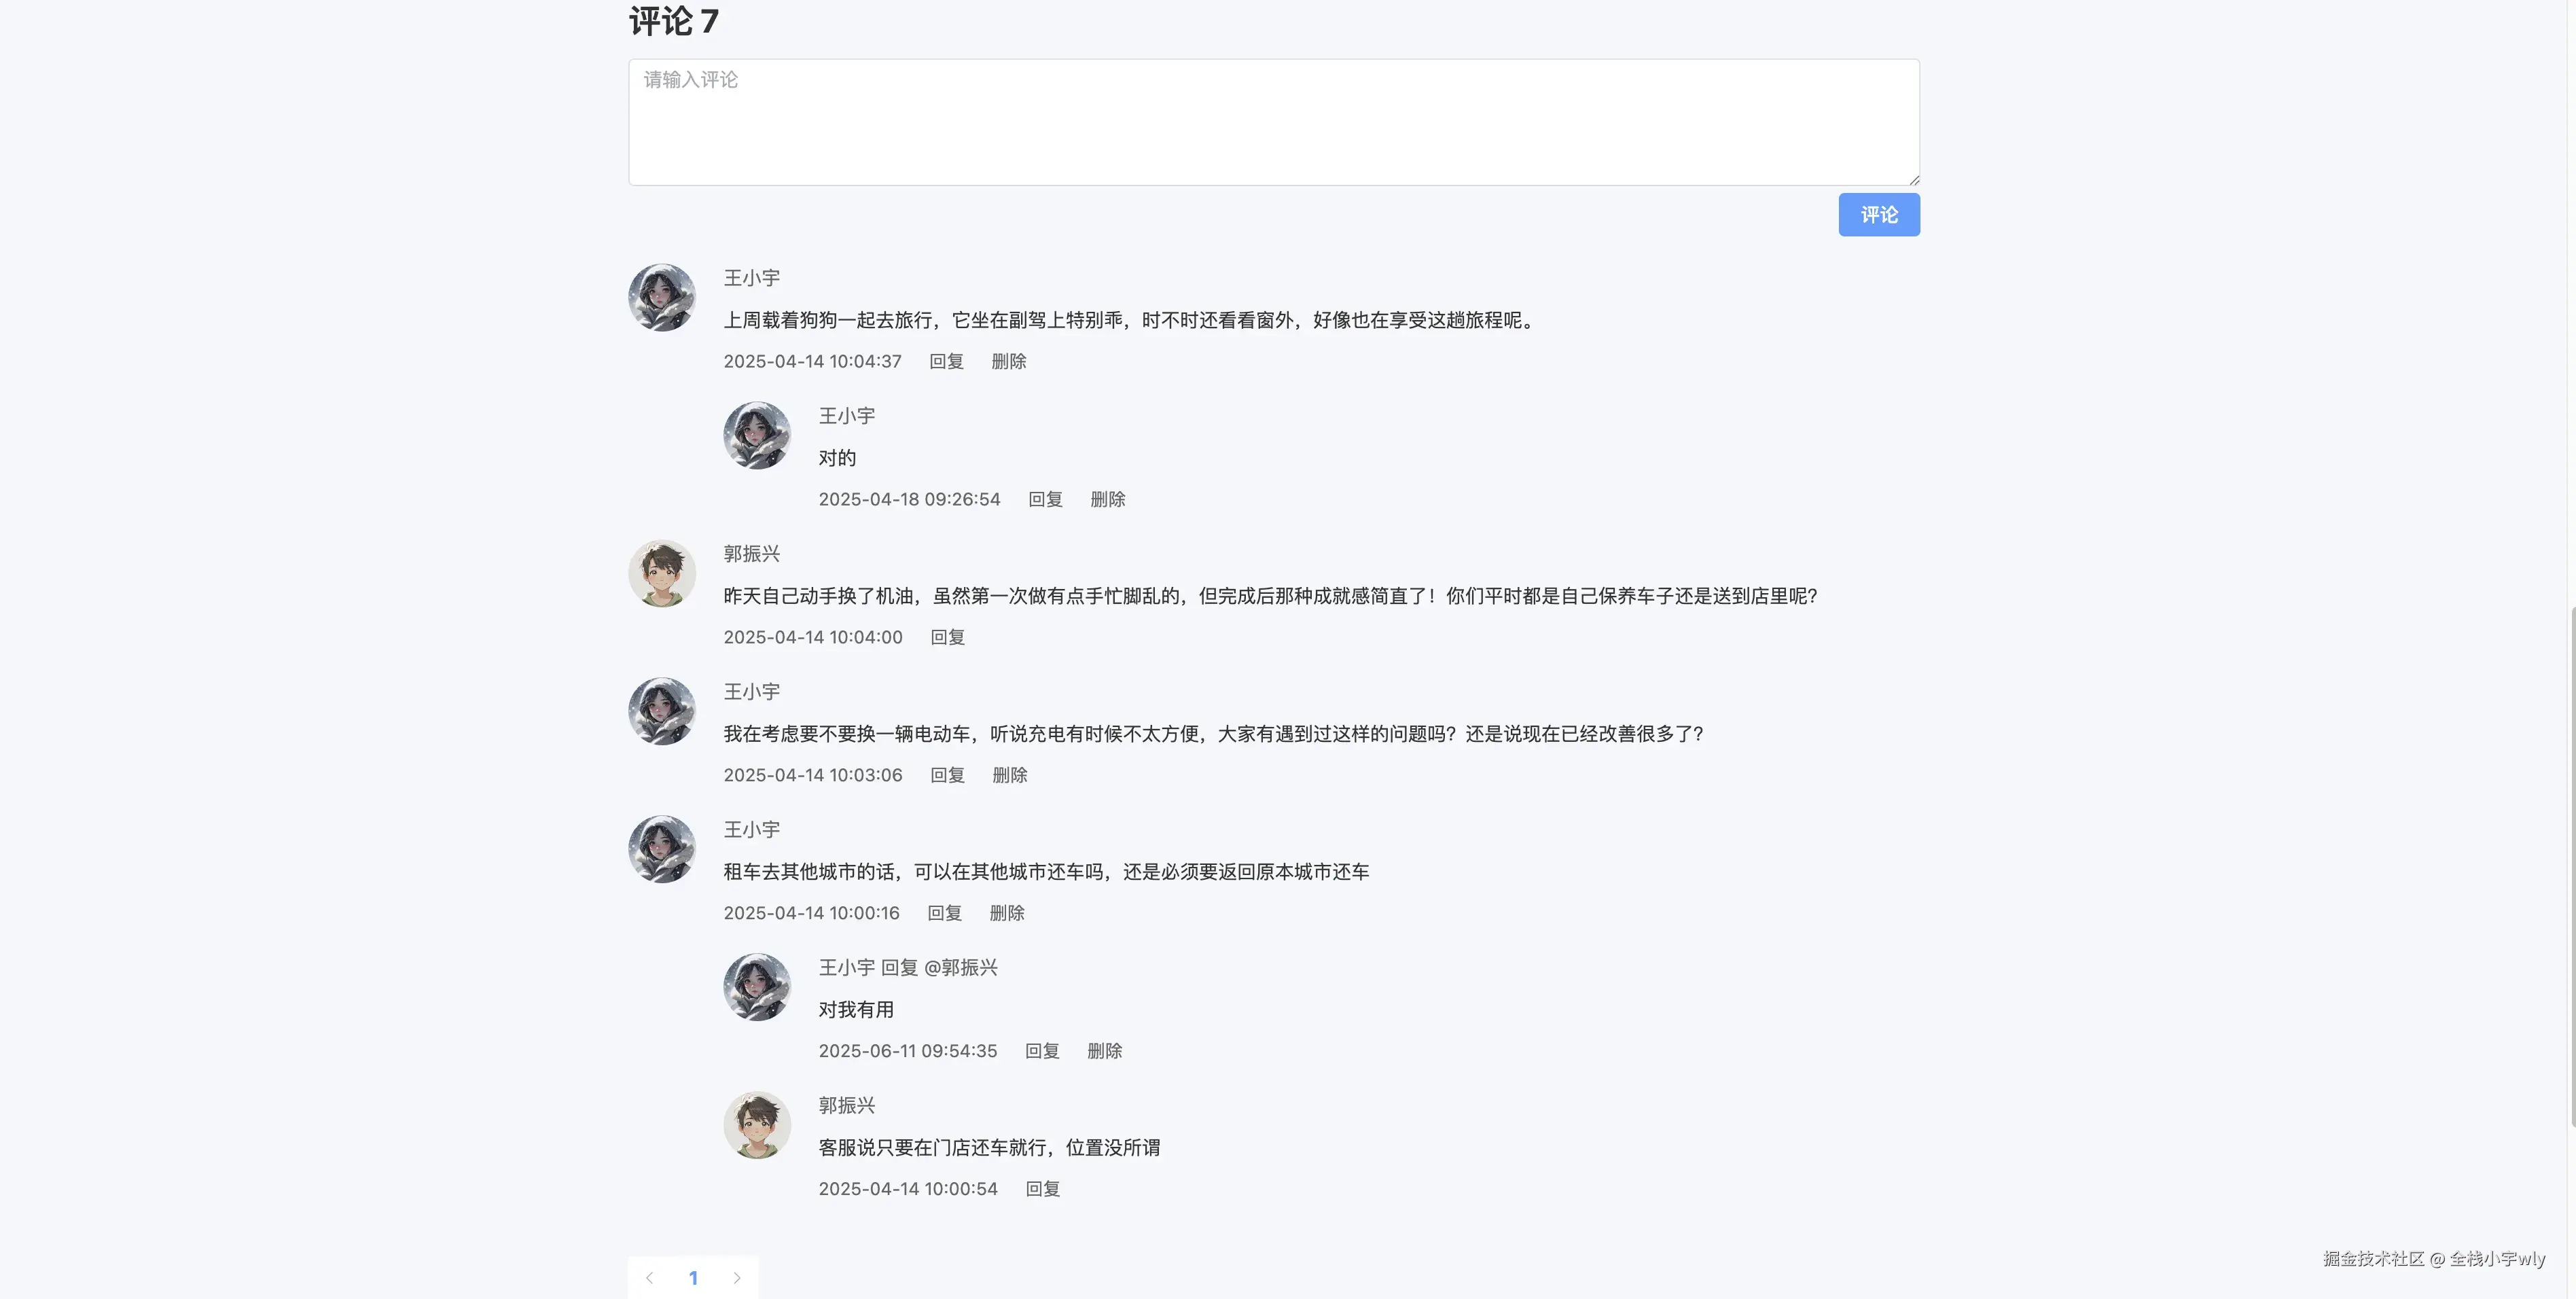The width and height of the screenshot is (2576, 1299).
Task: Select page 1 in the pagination
Action: tap(693, 1278)
